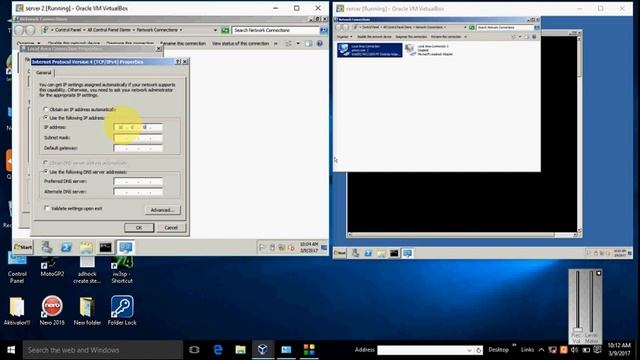This screenshot has height=360, width=640.
Task: Open Command Prompt in server VM taskbar
Action: 394,253
